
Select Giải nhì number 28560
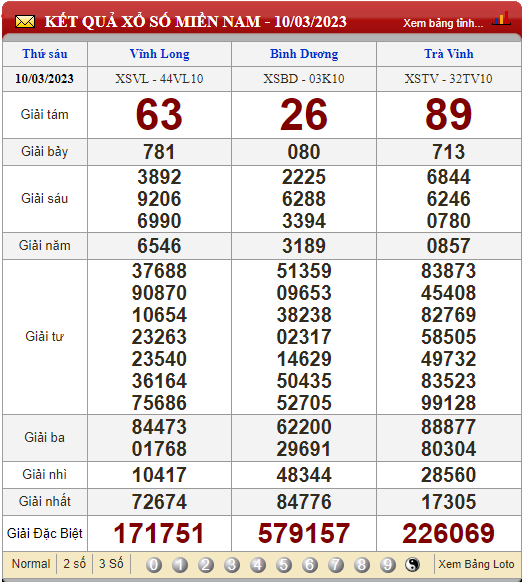click(x=448, y=475)
